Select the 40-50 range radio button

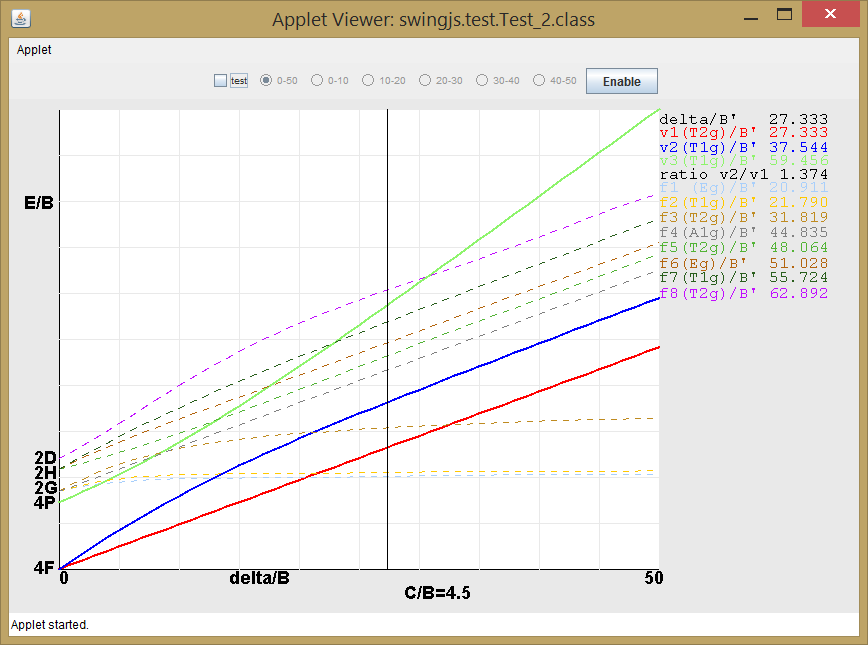coord(539,81)
